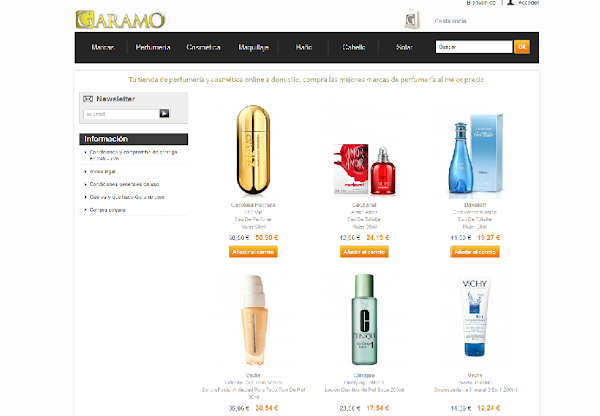Add Cacharel Amor Amor to cart
The width and height of the screenshot is (600, 416).
point(364,252)
